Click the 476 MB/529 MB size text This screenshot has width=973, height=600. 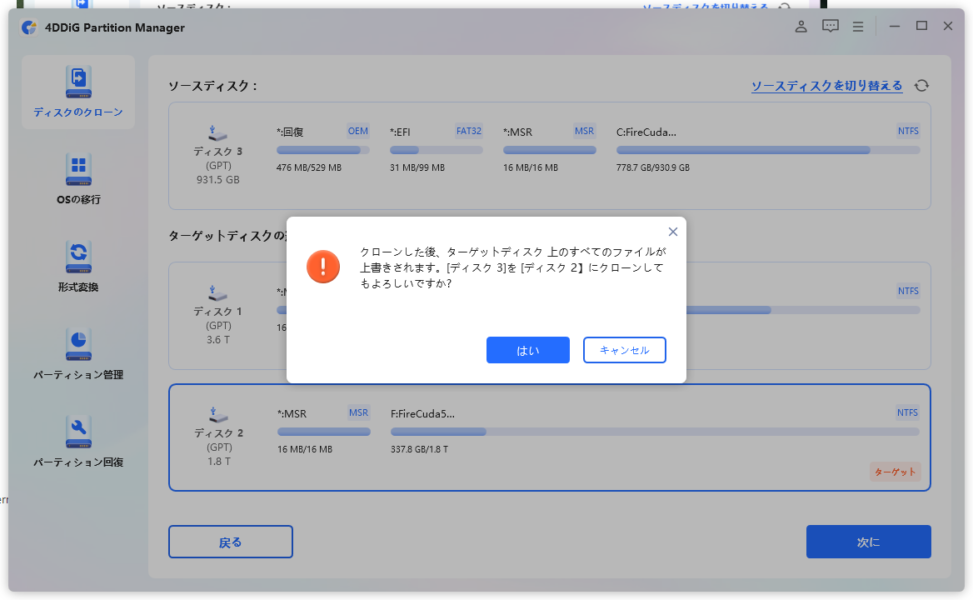(309, 168)
